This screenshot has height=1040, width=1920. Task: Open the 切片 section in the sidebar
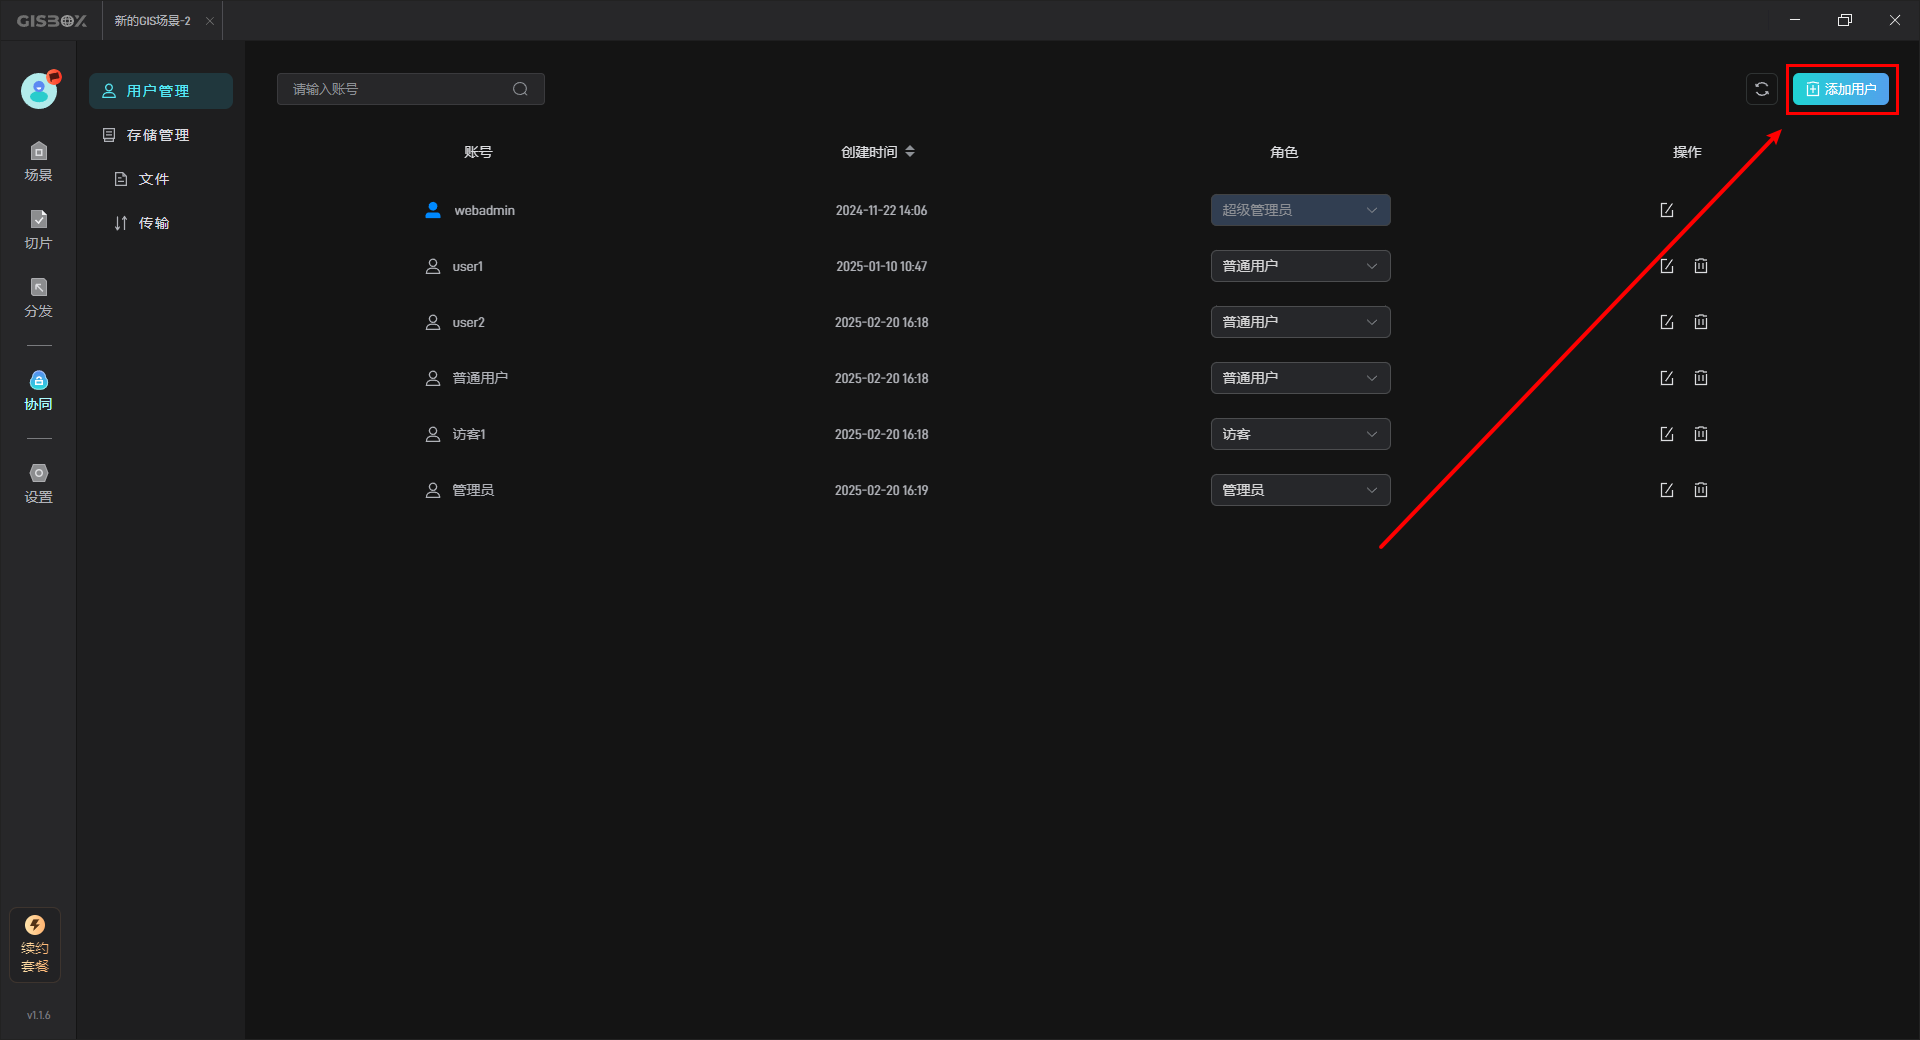click(38, 230)
